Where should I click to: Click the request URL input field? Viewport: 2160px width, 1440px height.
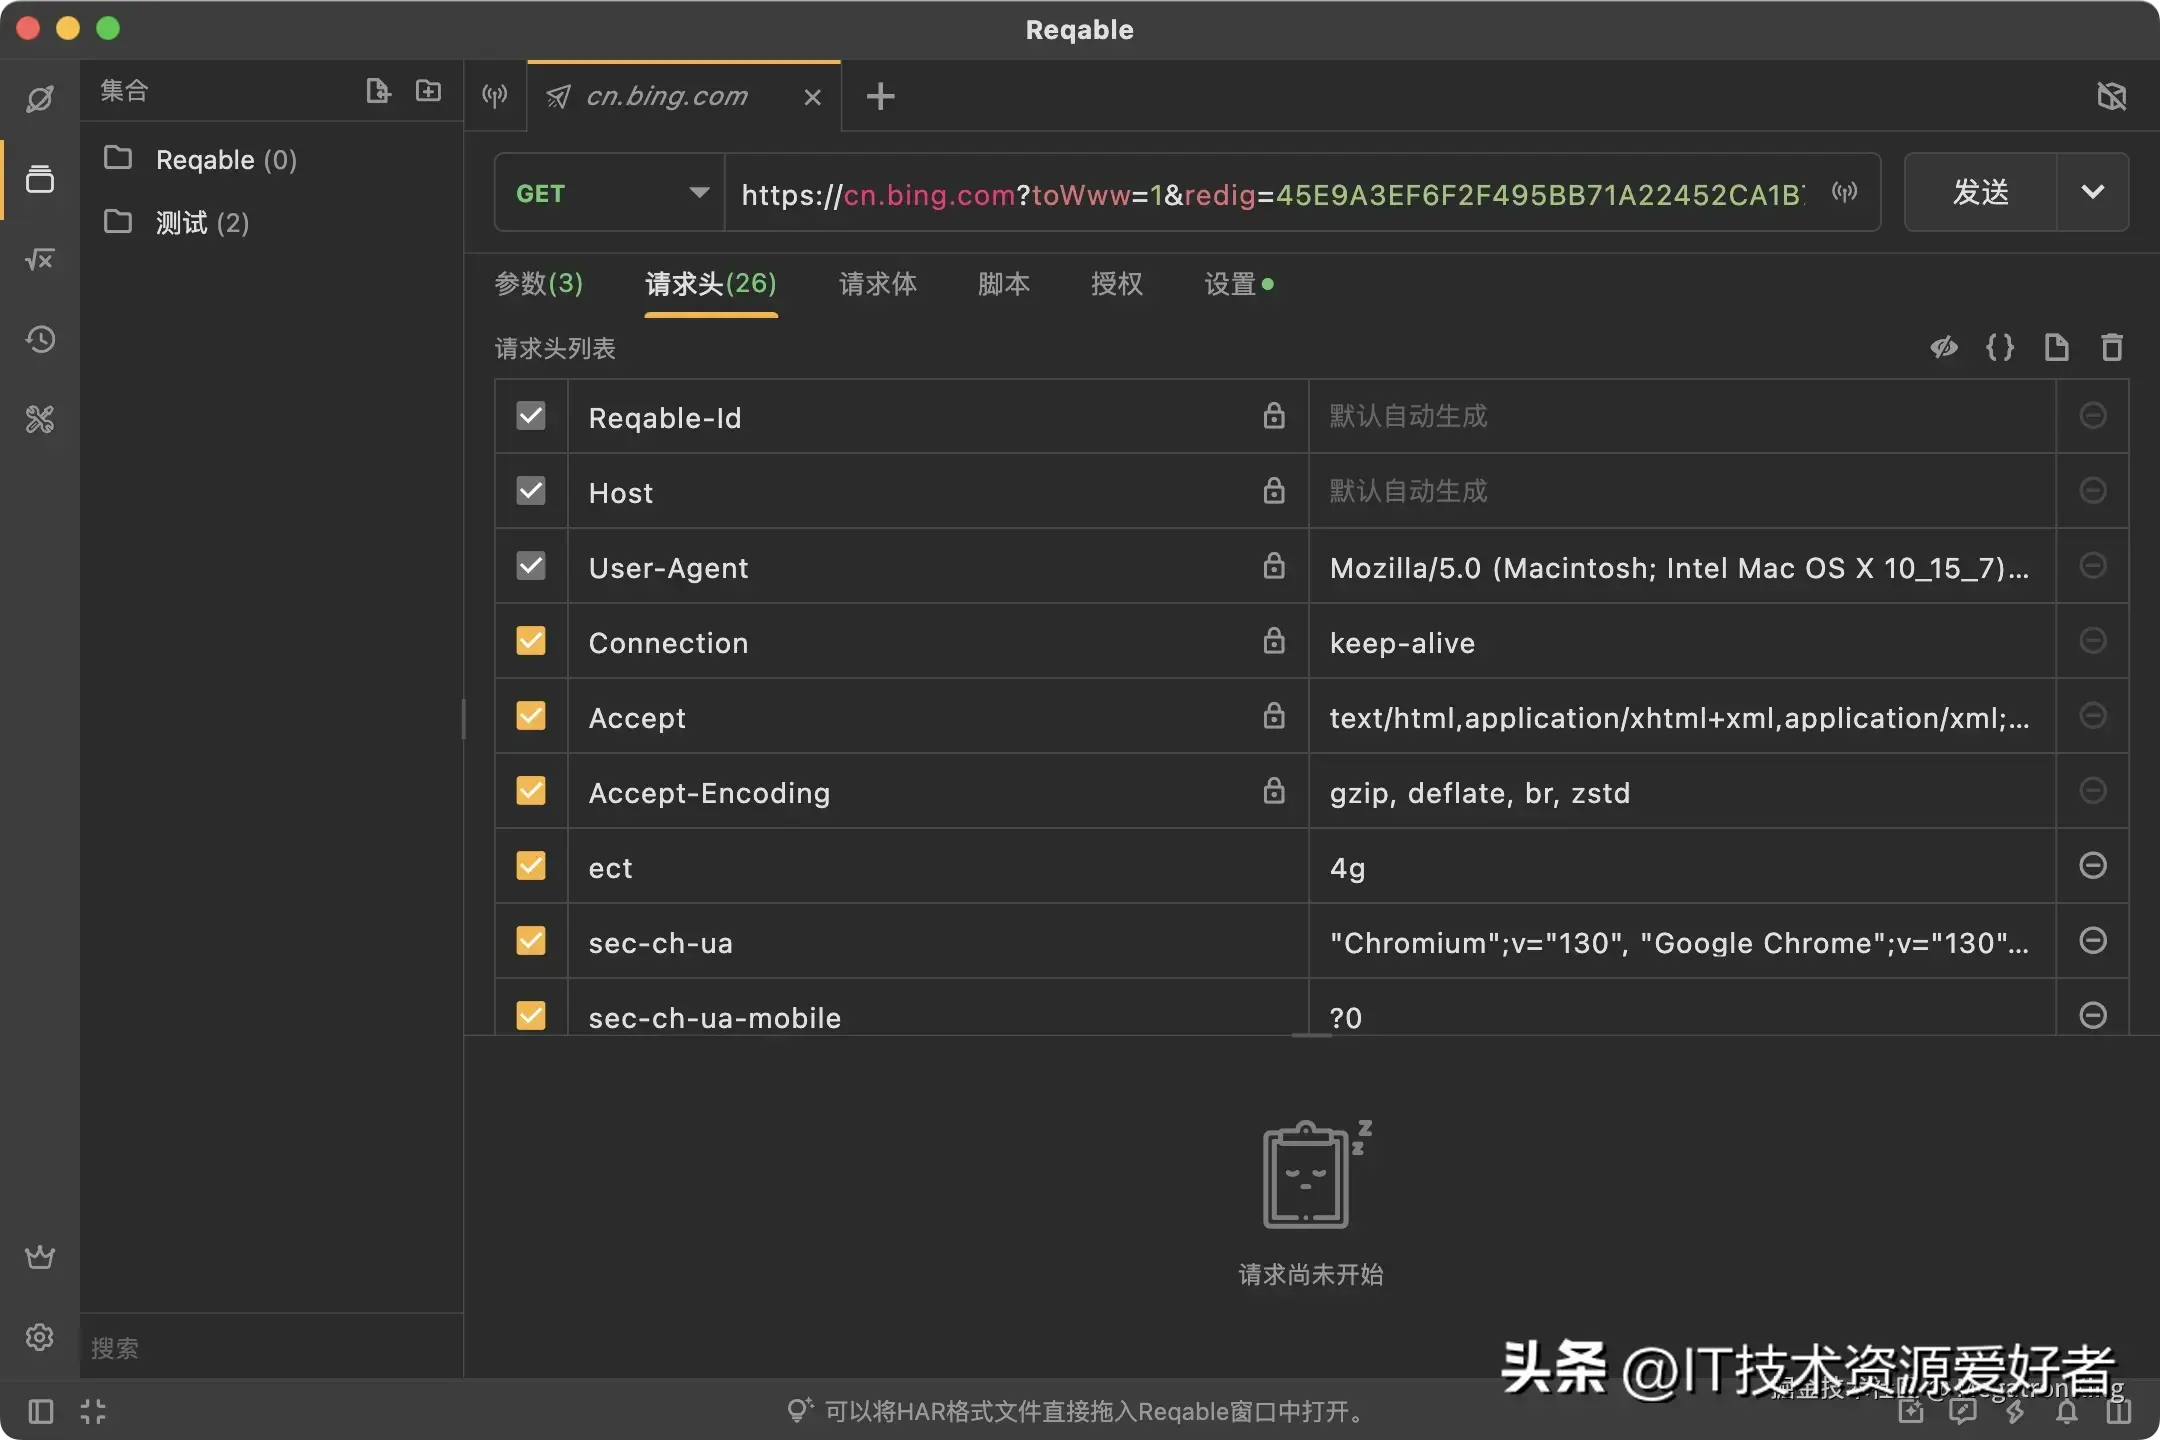point(1274,194)
